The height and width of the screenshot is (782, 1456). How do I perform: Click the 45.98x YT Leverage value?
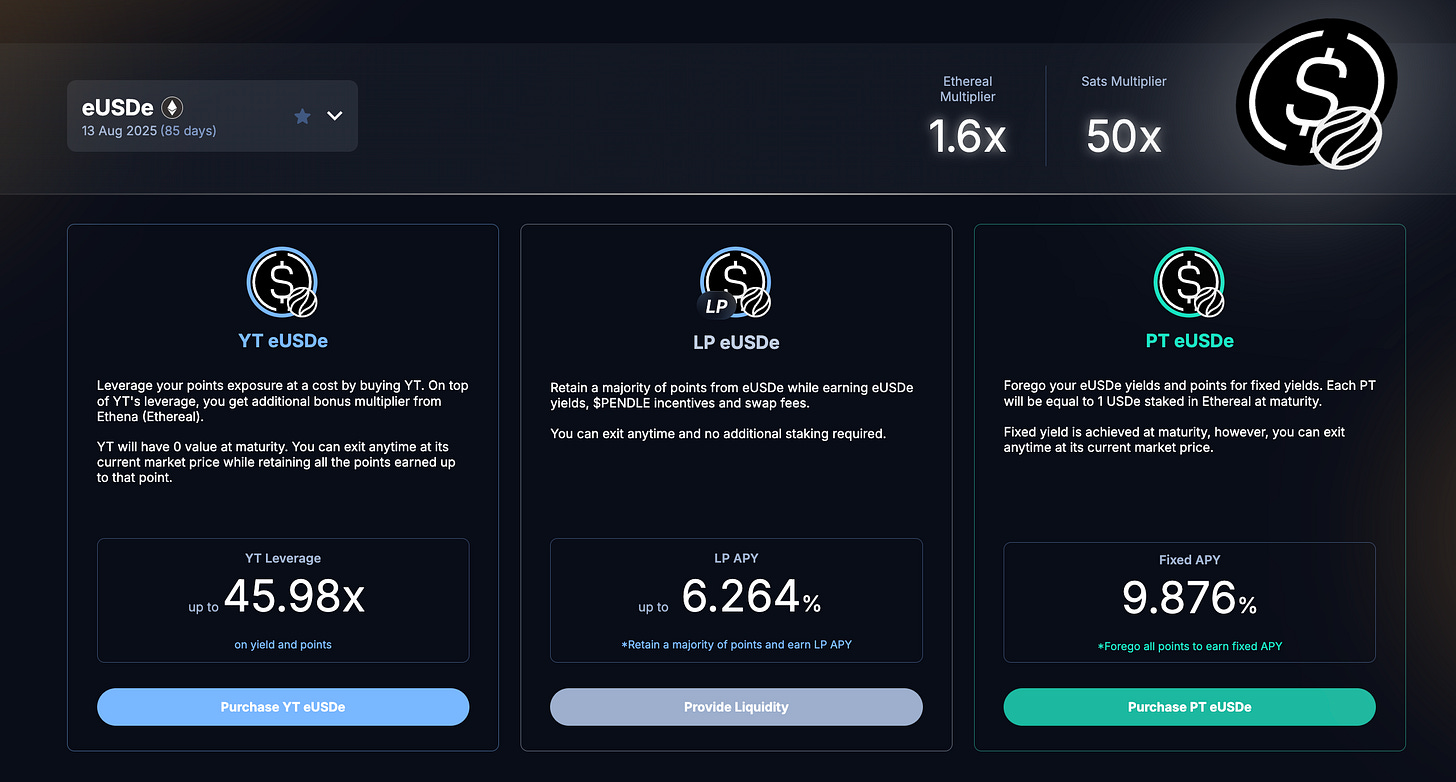pos(294,596)
